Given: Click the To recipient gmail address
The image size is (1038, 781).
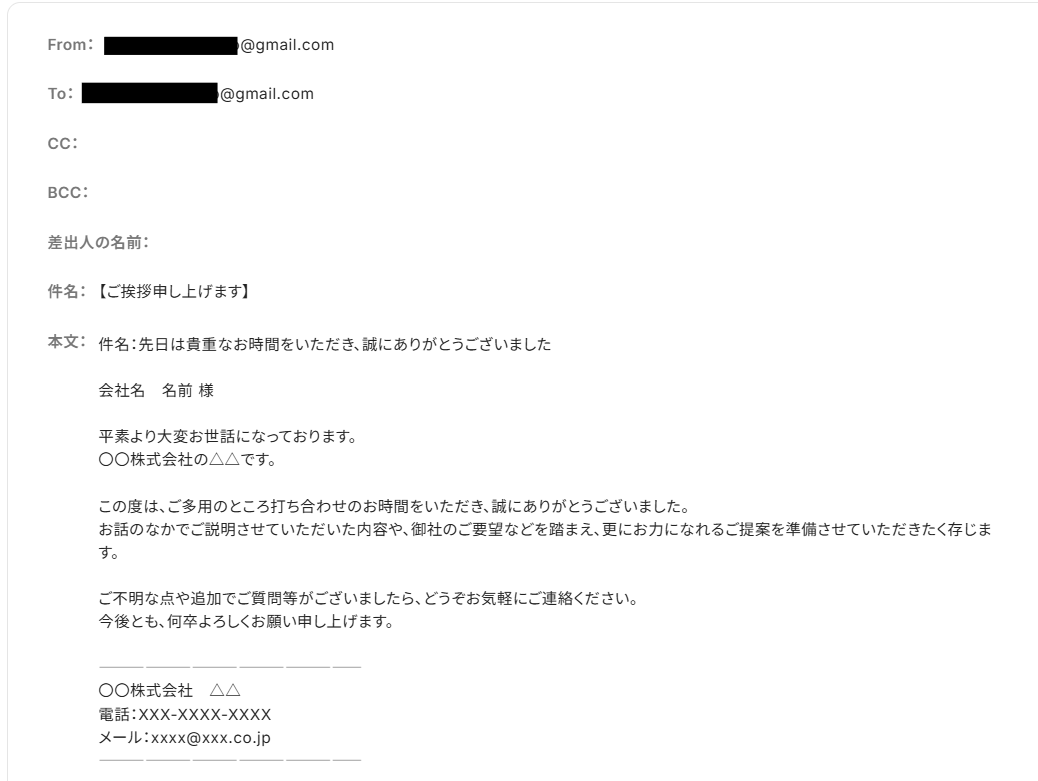Looking at the screenshot, I should point(198,93).
